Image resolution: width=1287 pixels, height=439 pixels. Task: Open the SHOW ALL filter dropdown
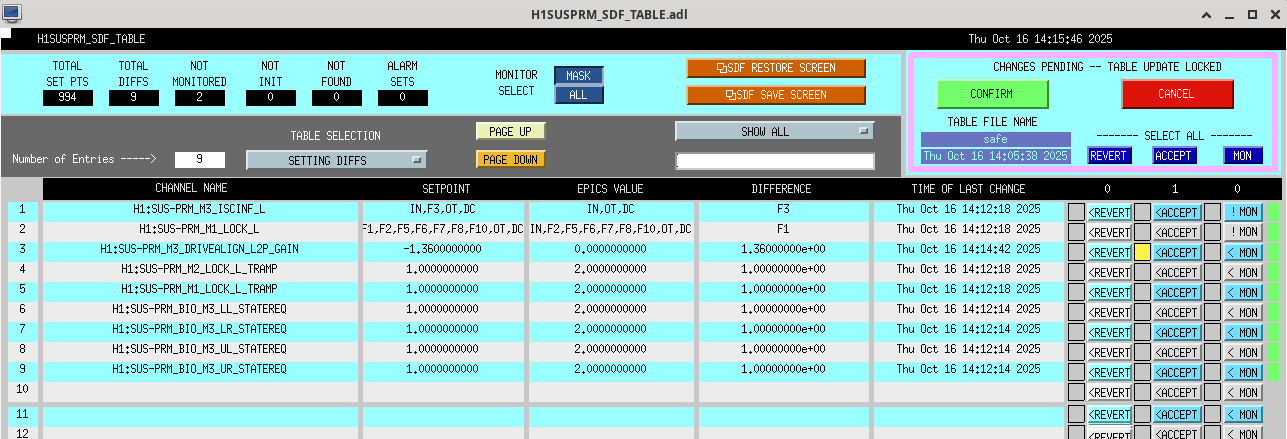(x=774, y=131)
